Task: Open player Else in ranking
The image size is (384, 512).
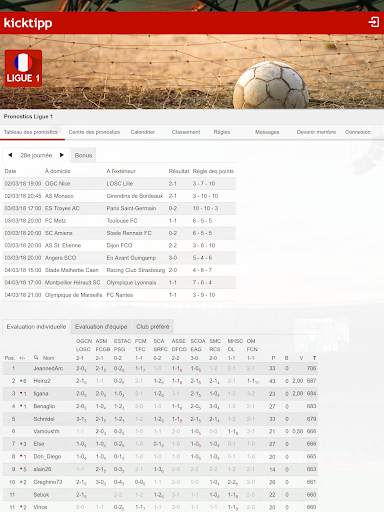Action: tap(39, 444)
